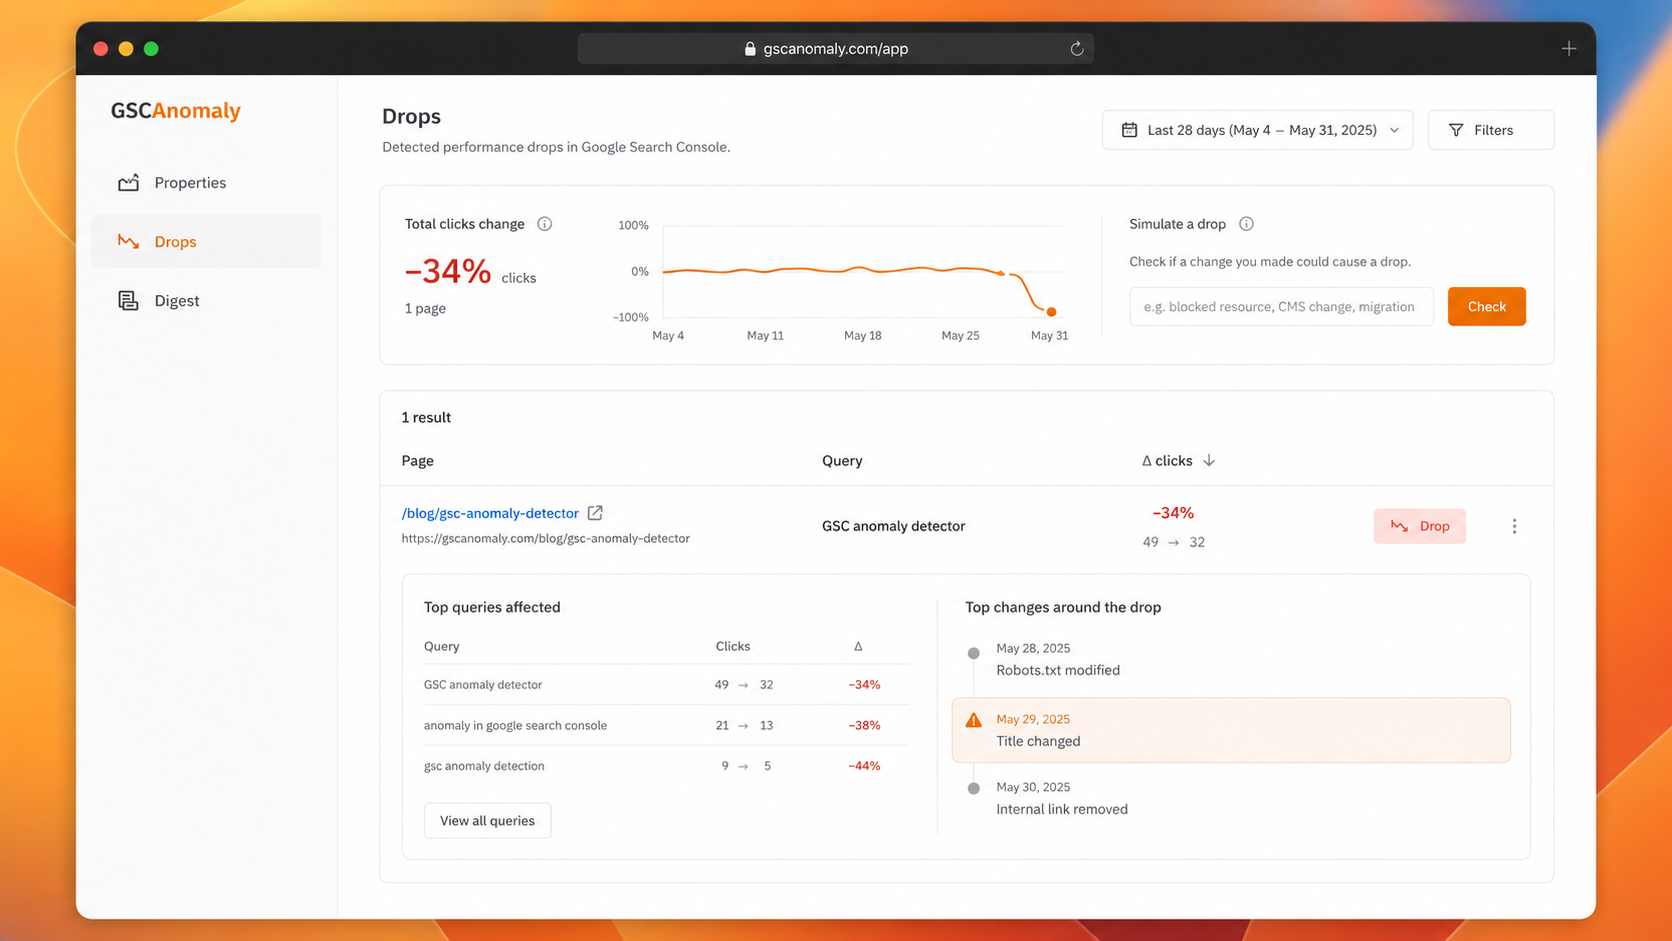Viewport: 1672px width, 941px height.
Task: Show info for Total clicks change
Action: (x=545, y=224)
